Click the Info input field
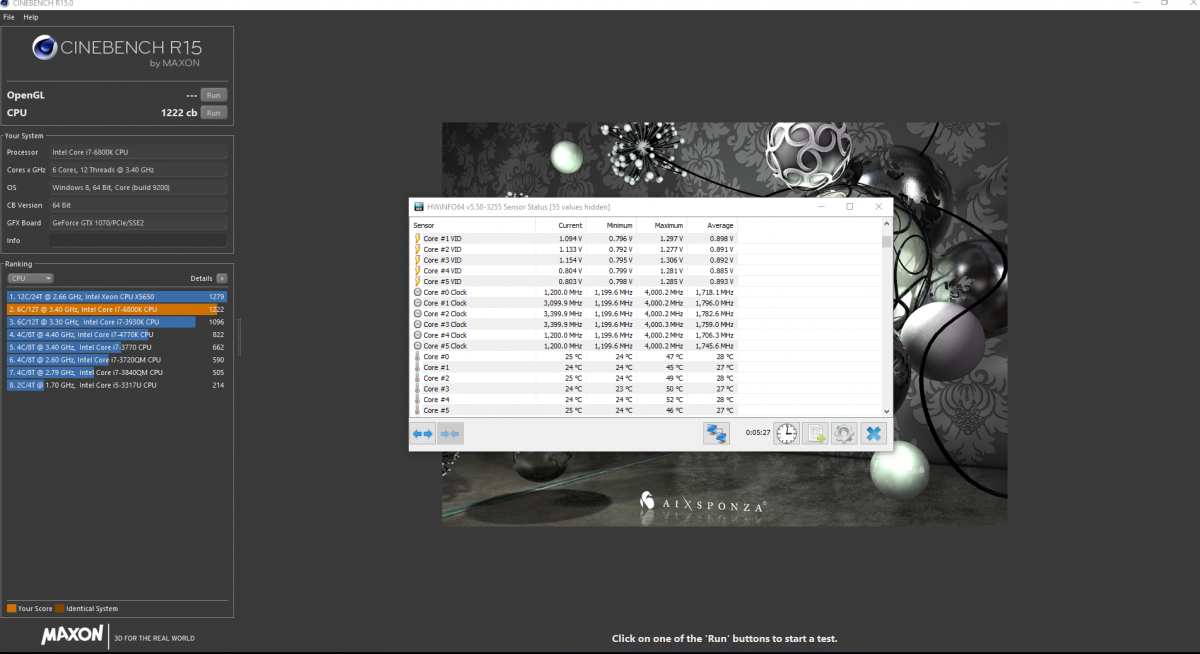The height and width of the screenshot is (654, 1200). tap(138, 241)
